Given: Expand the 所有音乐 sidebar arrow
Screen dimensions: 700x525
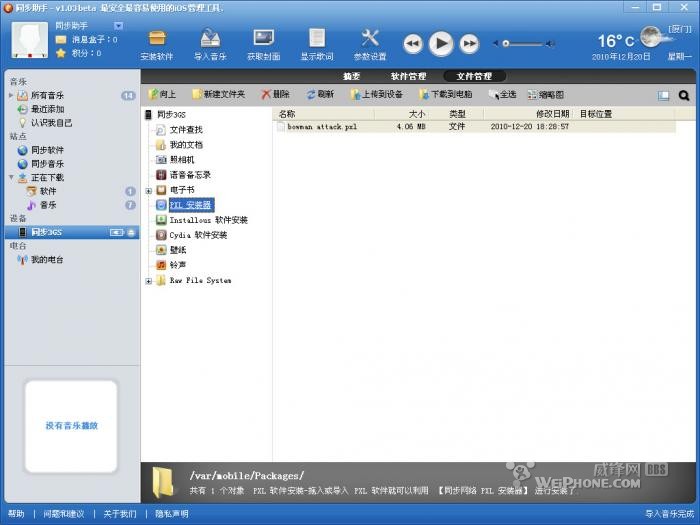Looking at the screenshot, I should point(11,95).
